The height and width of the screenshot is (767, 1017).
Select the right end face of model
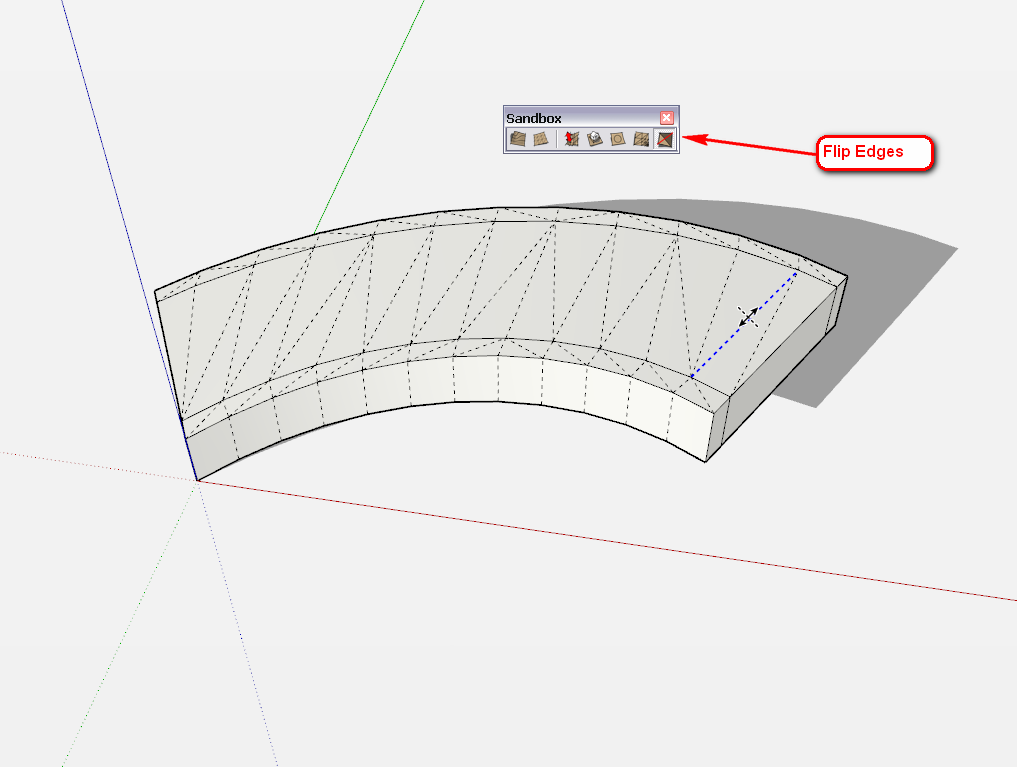(780, 370)
